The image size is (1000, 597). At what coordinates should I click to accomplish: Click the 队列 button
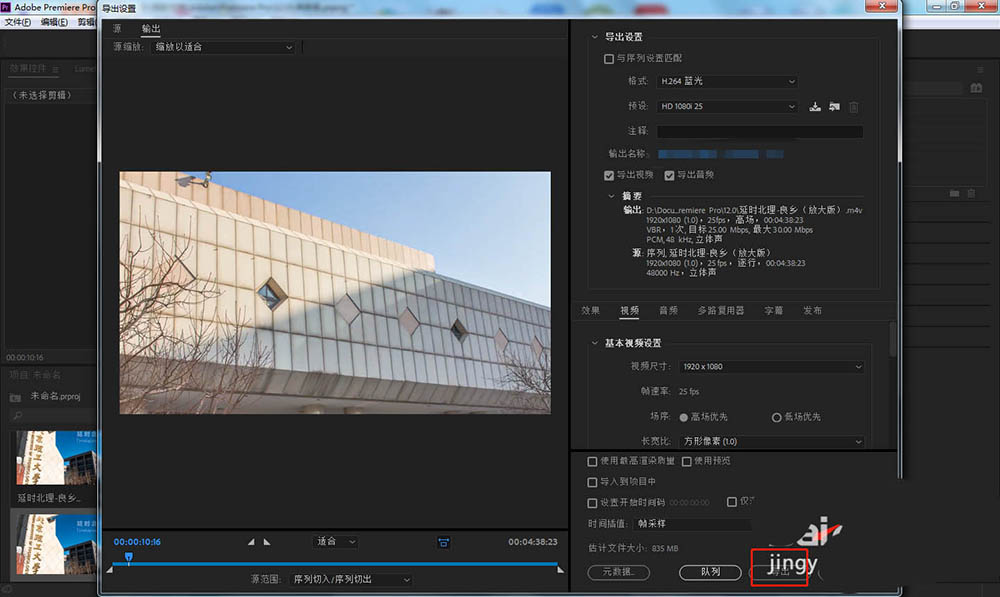tap(710, 572)
